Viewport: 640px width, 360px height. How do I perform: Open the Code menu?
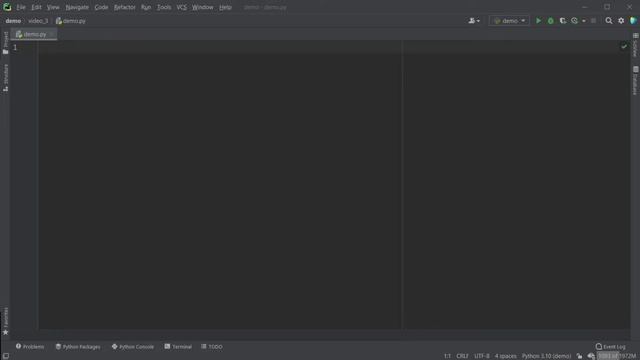coord(101,7)
